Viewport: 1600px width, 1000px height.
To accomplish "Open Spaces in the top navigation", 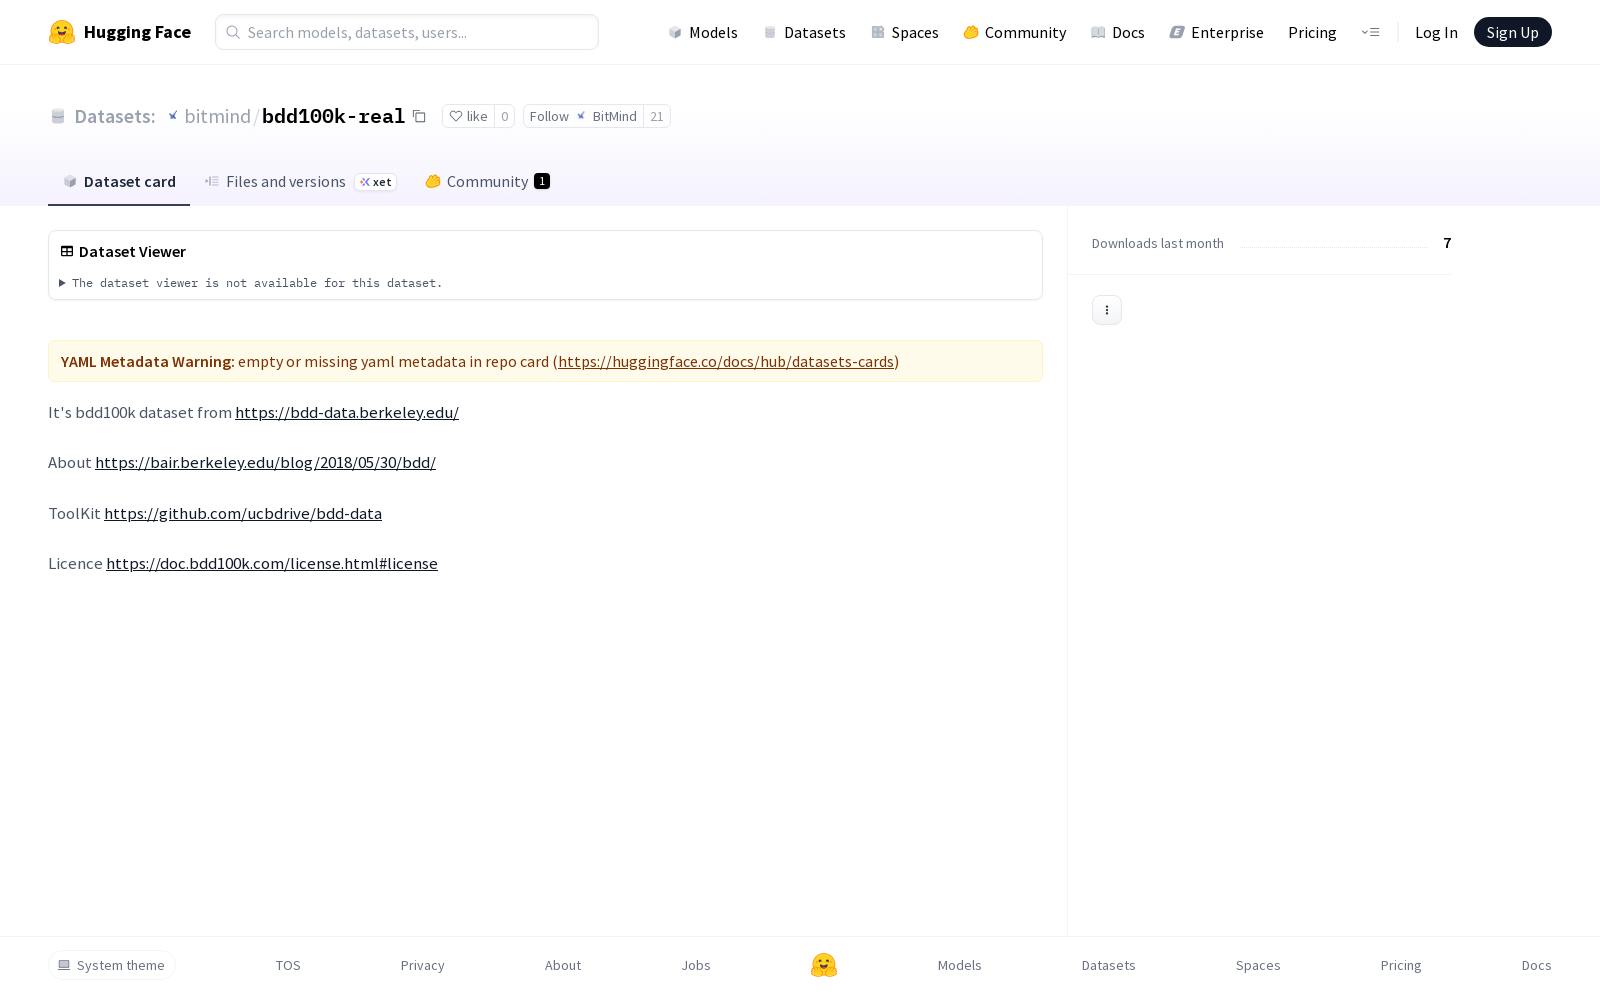I will pyautogui.click(x=904, y=32).
